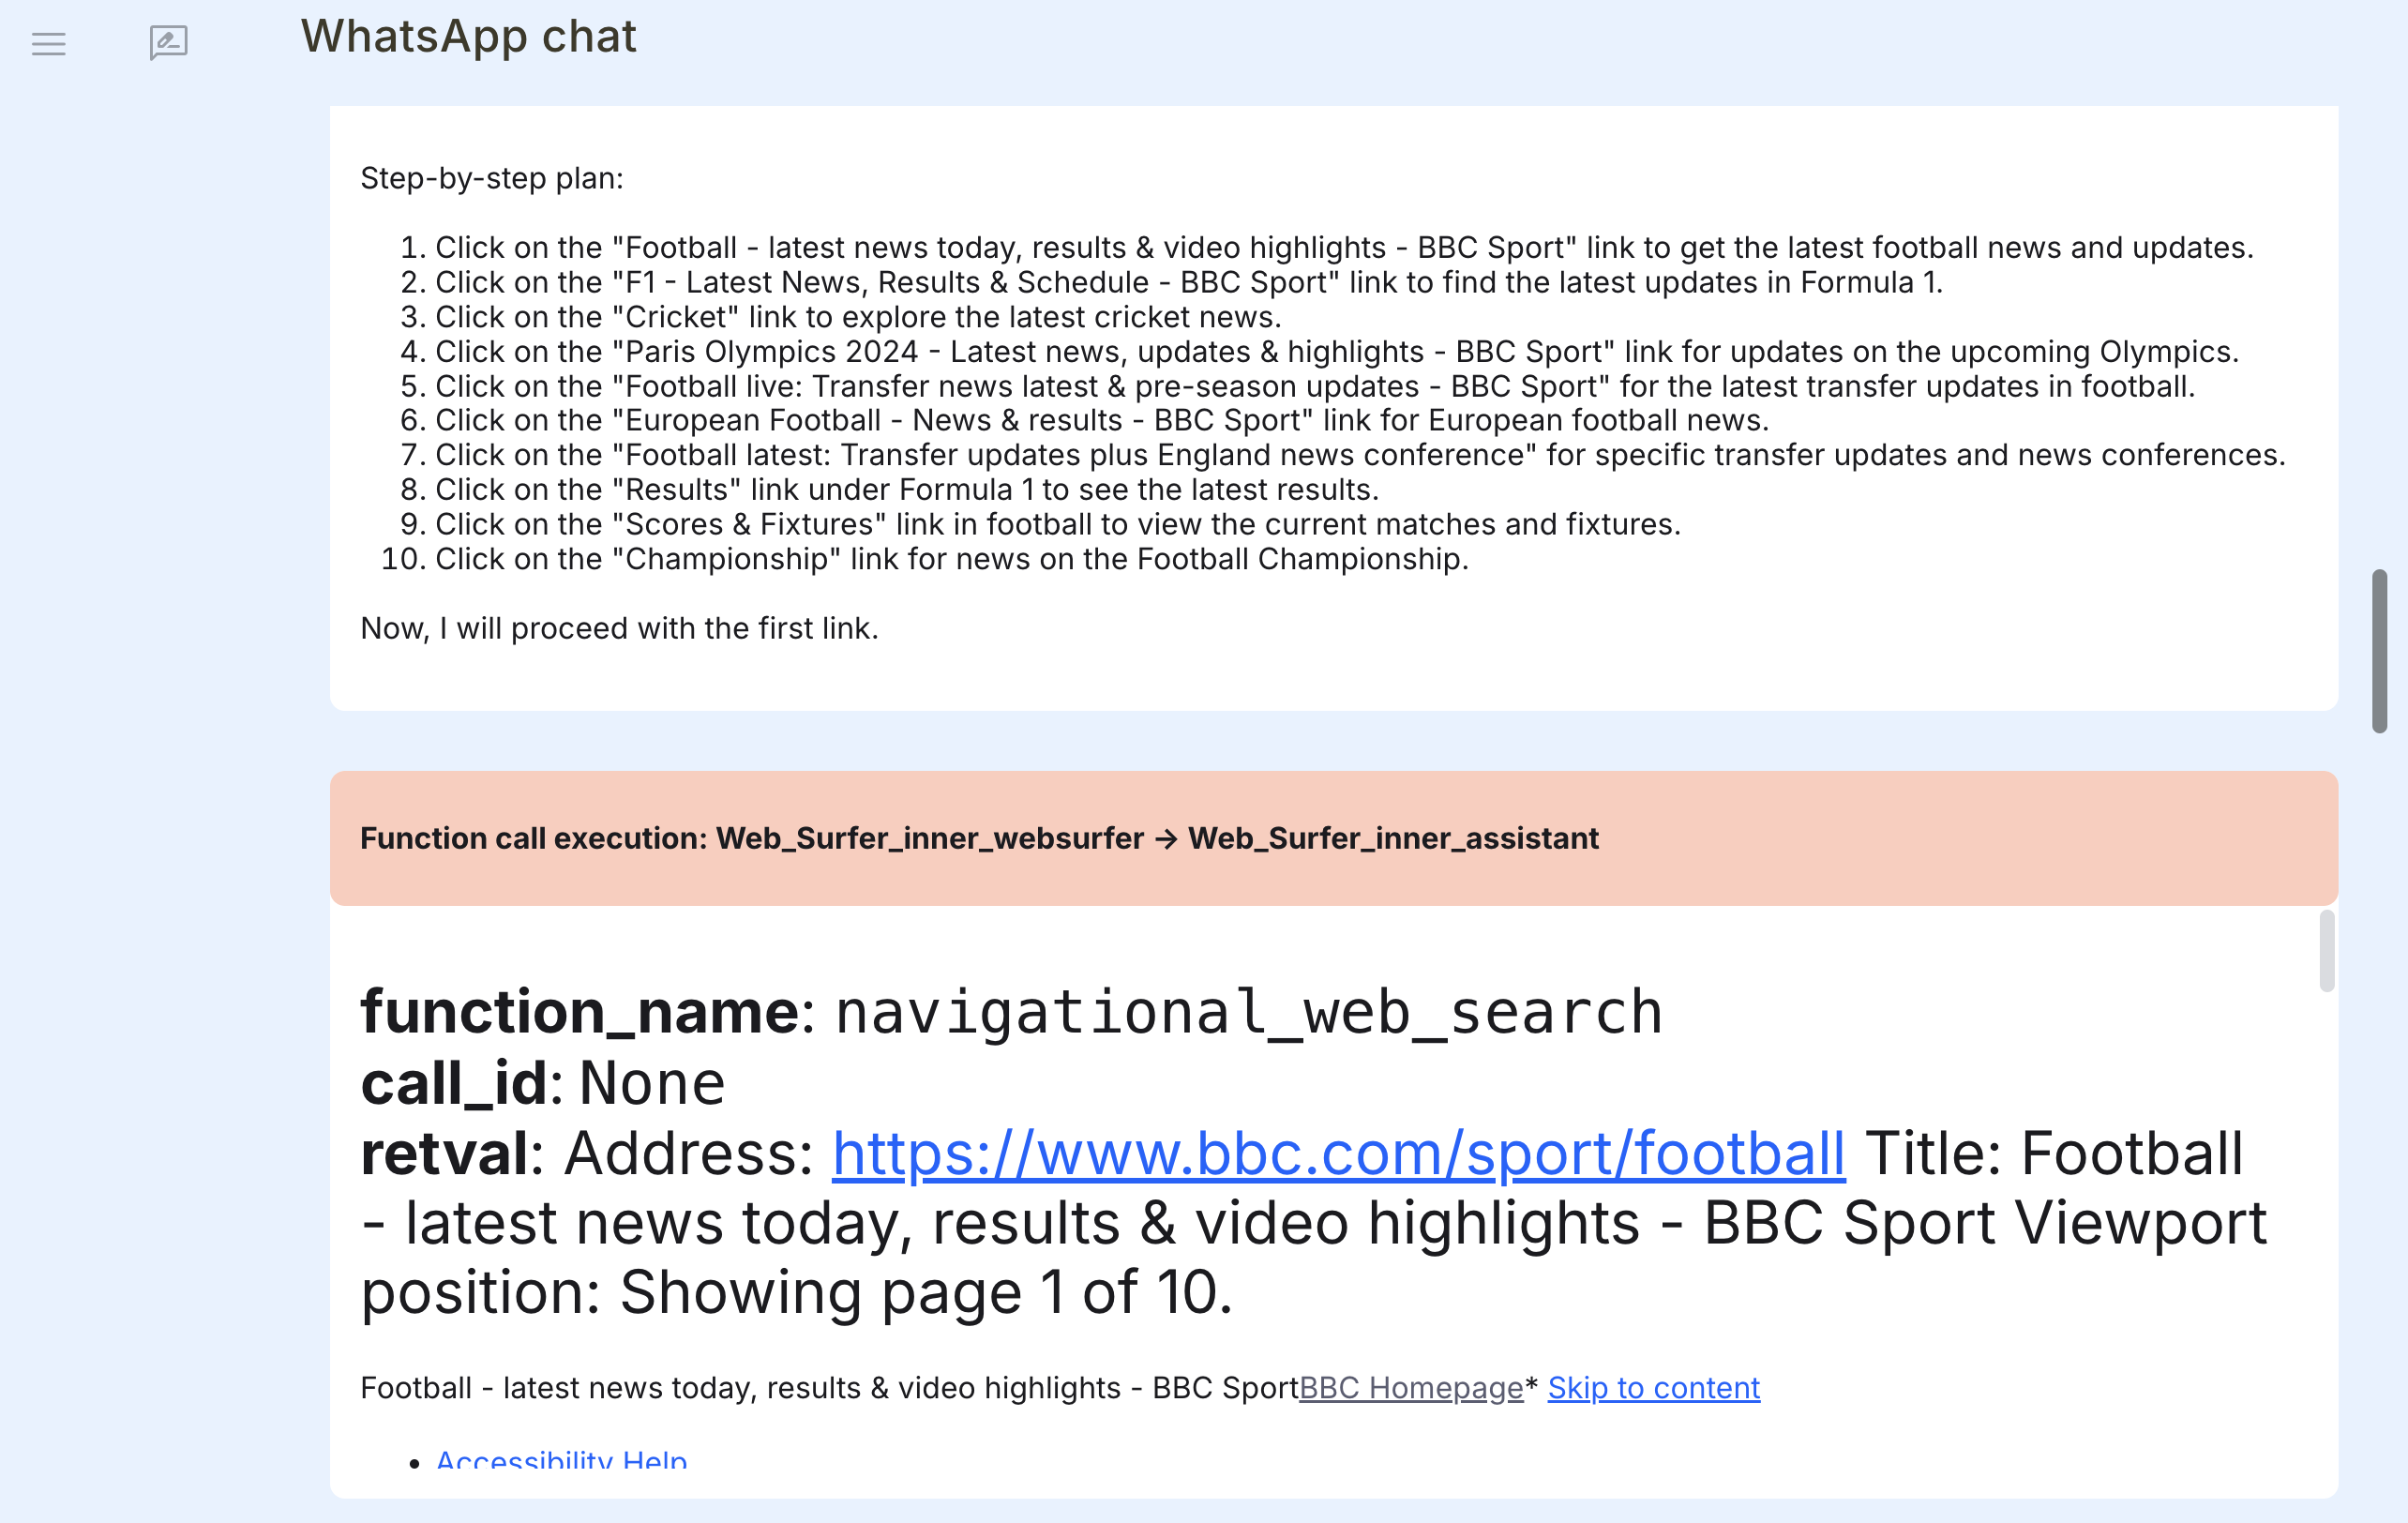Click the arrow in the function call header

1165,838
